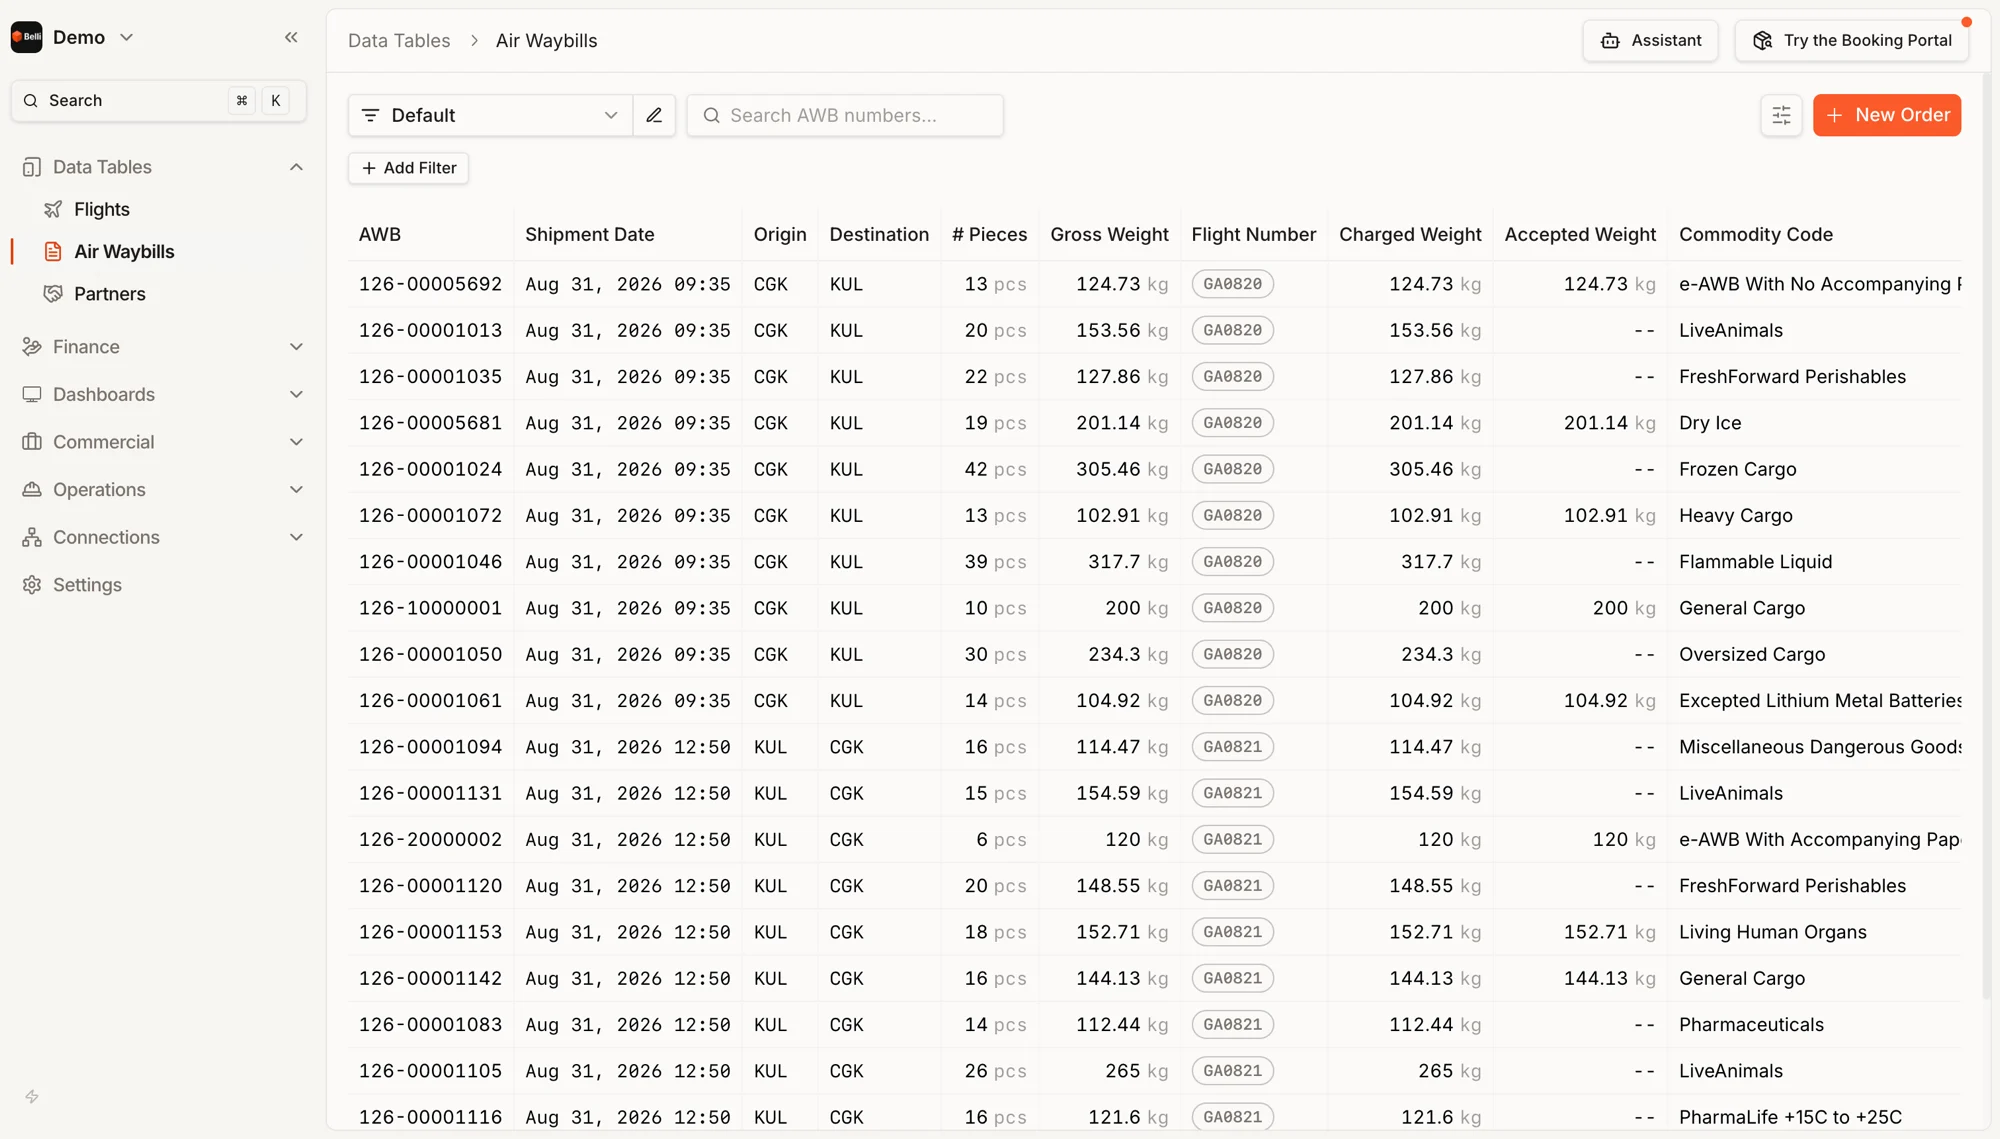This screenshot has width=2000, height=1139.
Task: Click the Booking Portal box icon
Action: [1762, 41]
